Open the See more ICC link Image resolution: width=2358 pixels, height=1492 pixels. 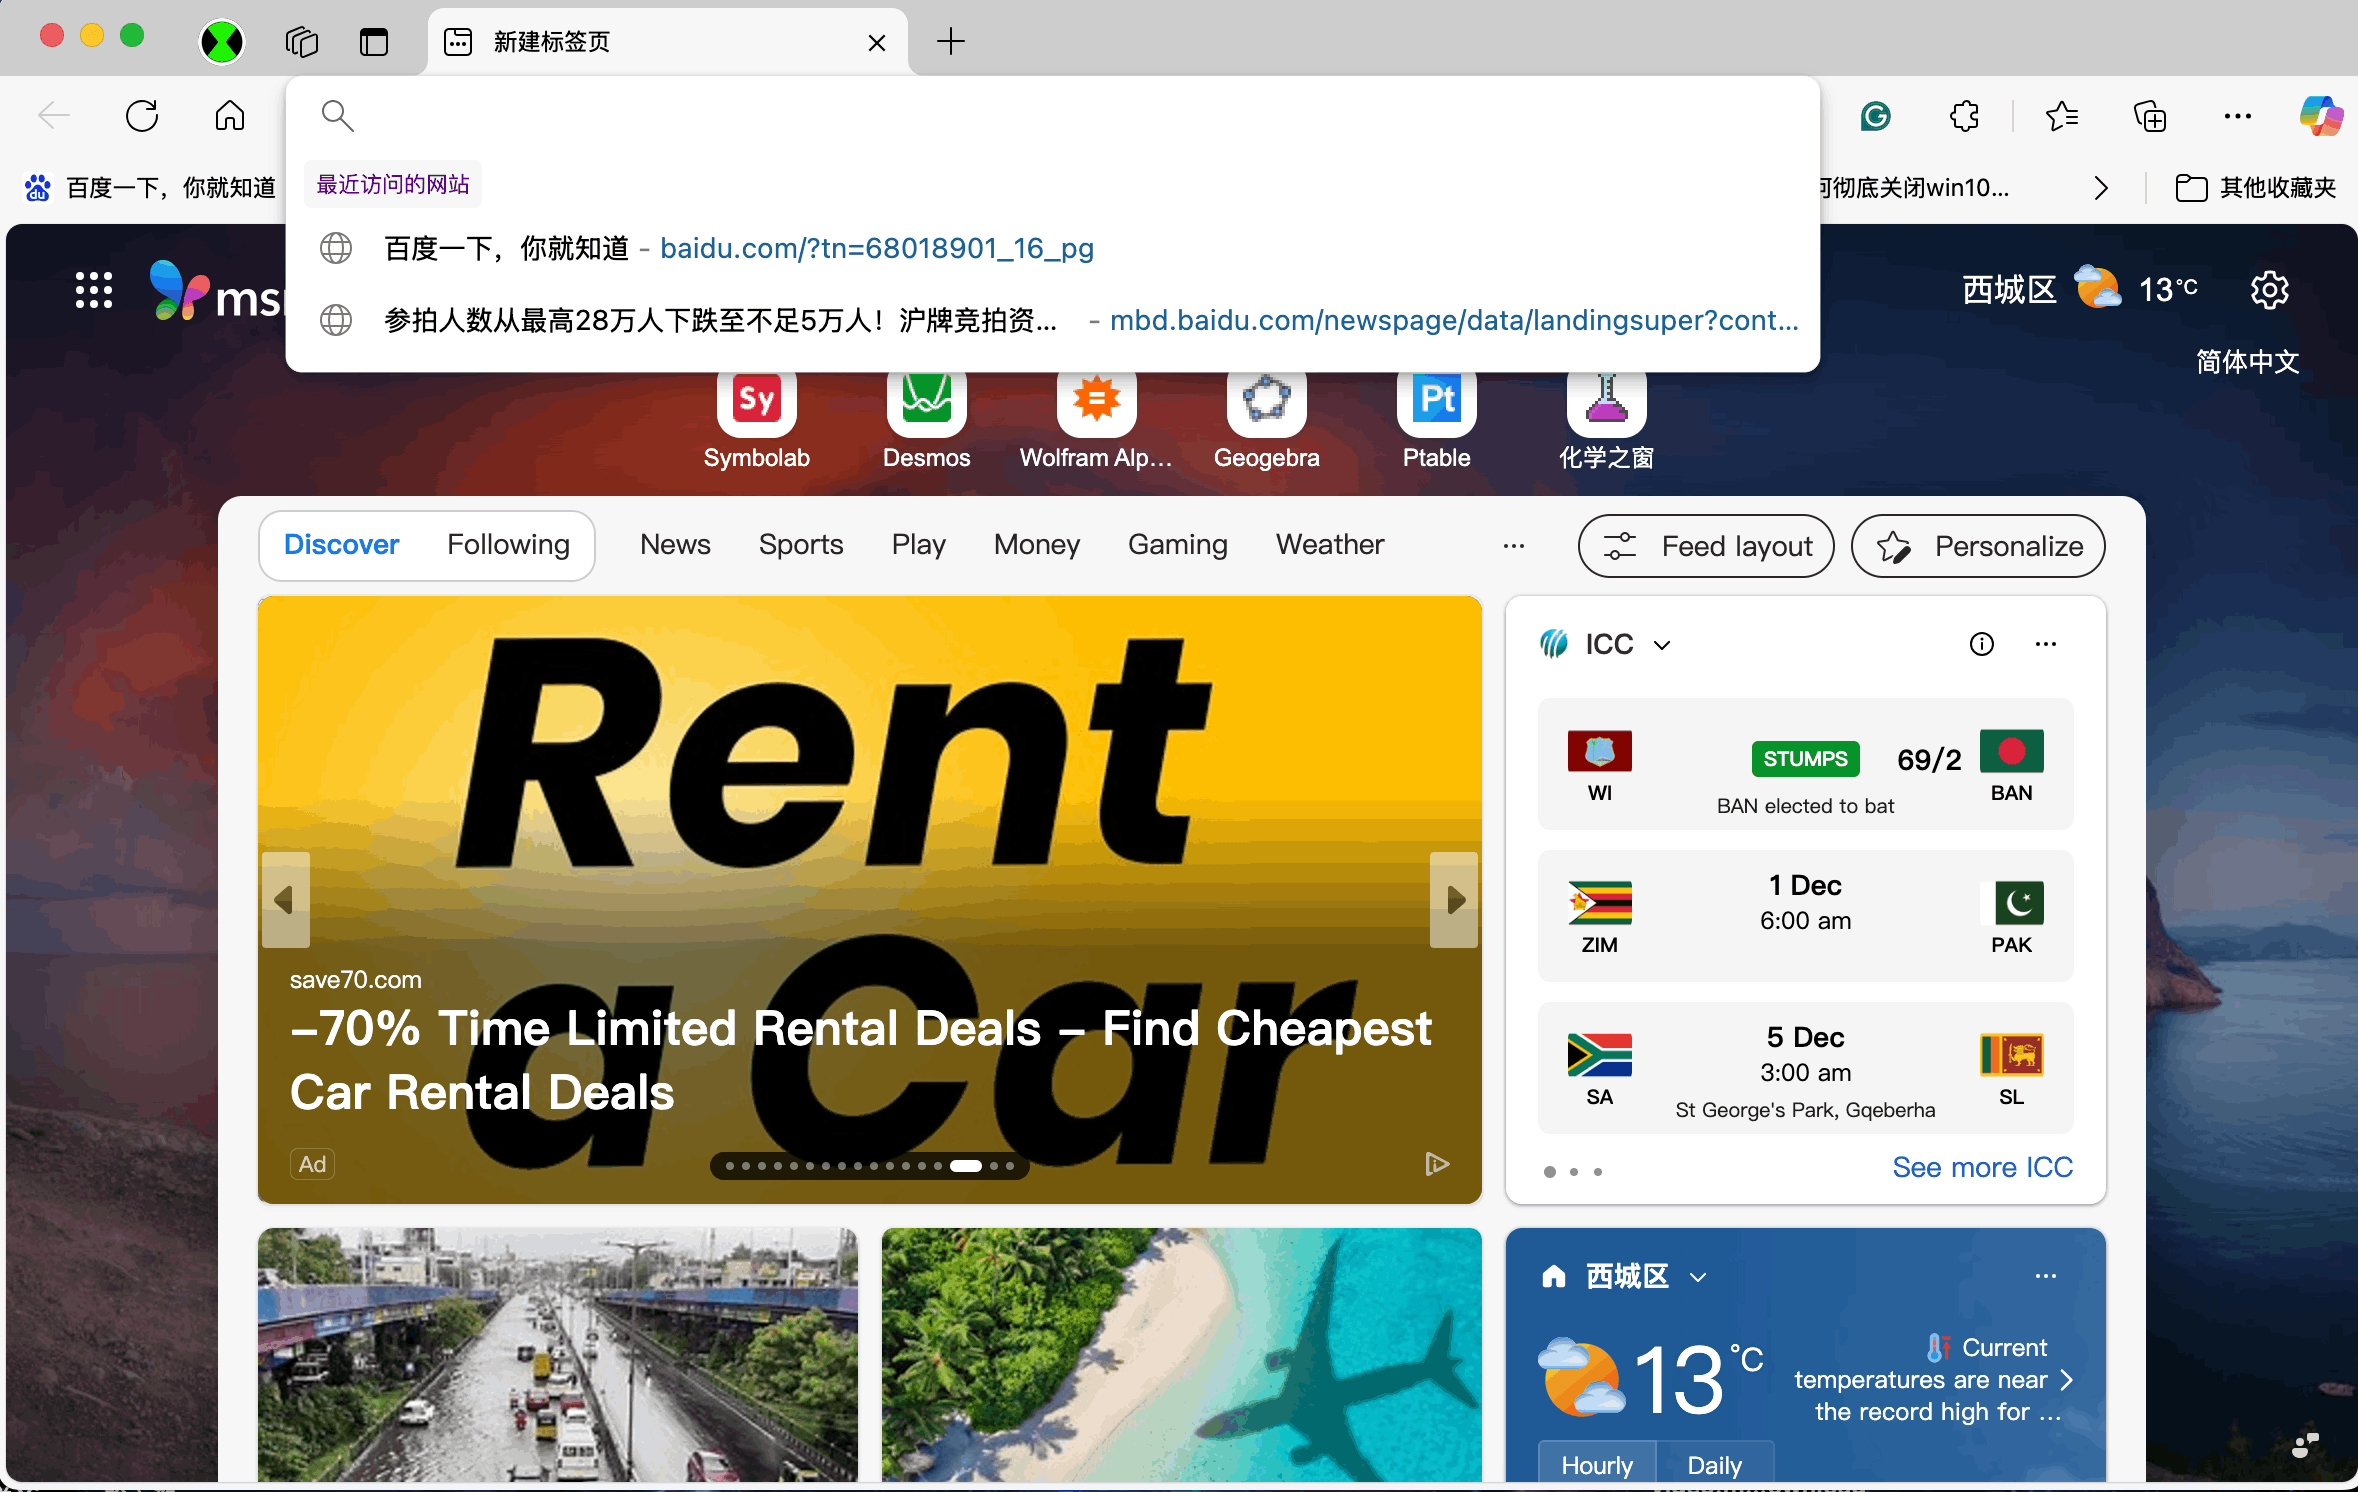[1982, 1167]
